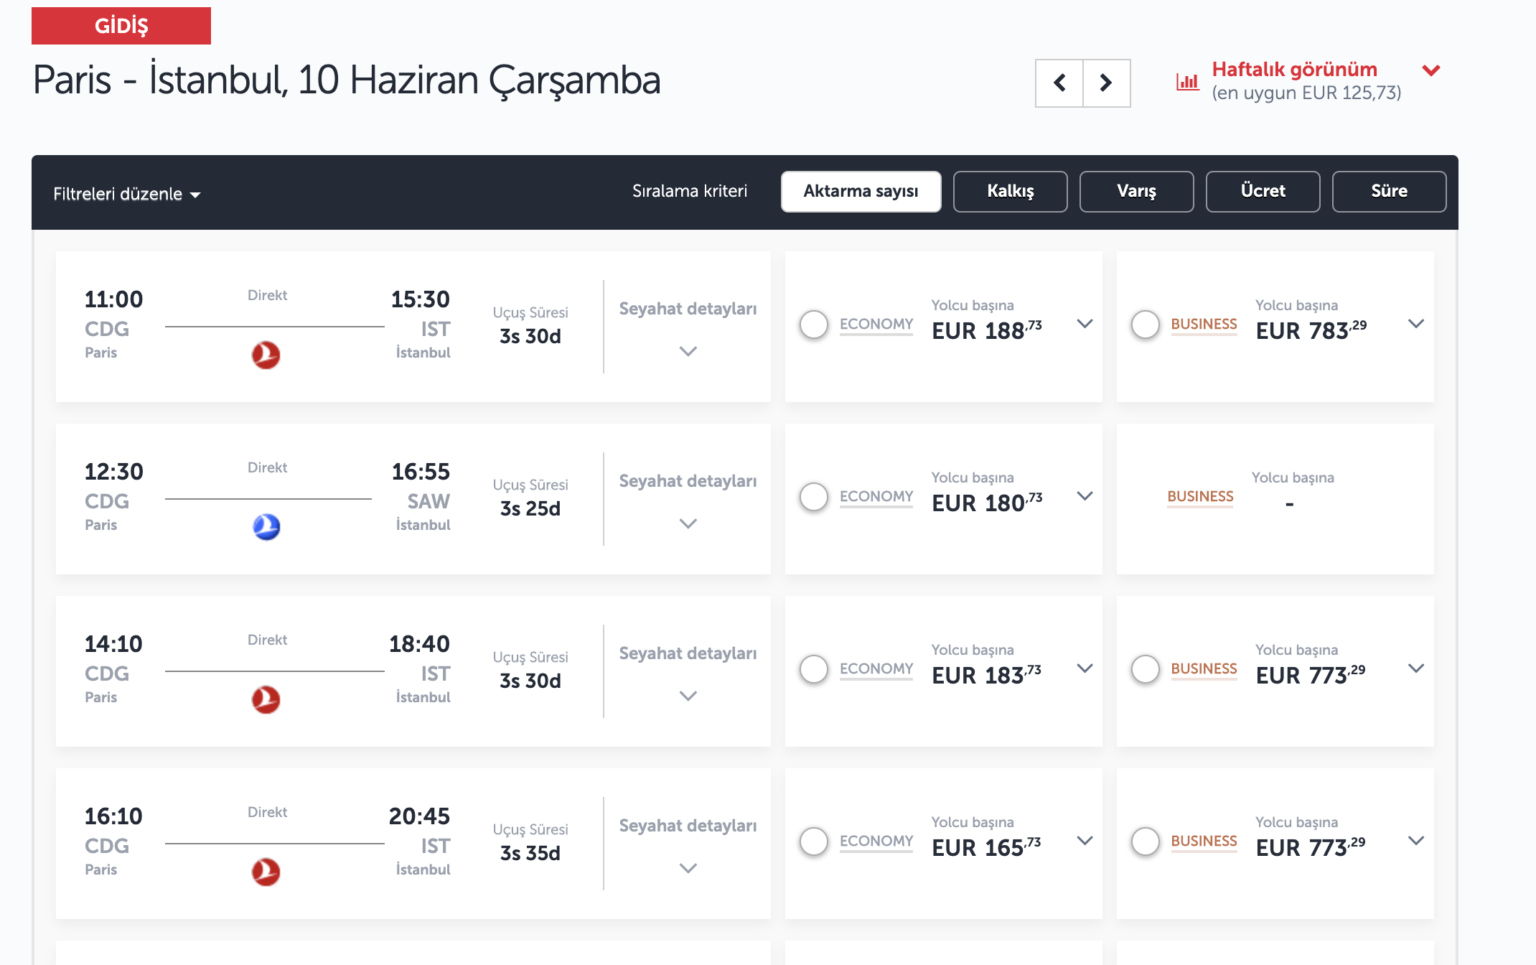This screenshot has height=965, width=1536.
Task: Expand the Haftalık görünüm red chevron
Action: click(x=1431, y=70)
